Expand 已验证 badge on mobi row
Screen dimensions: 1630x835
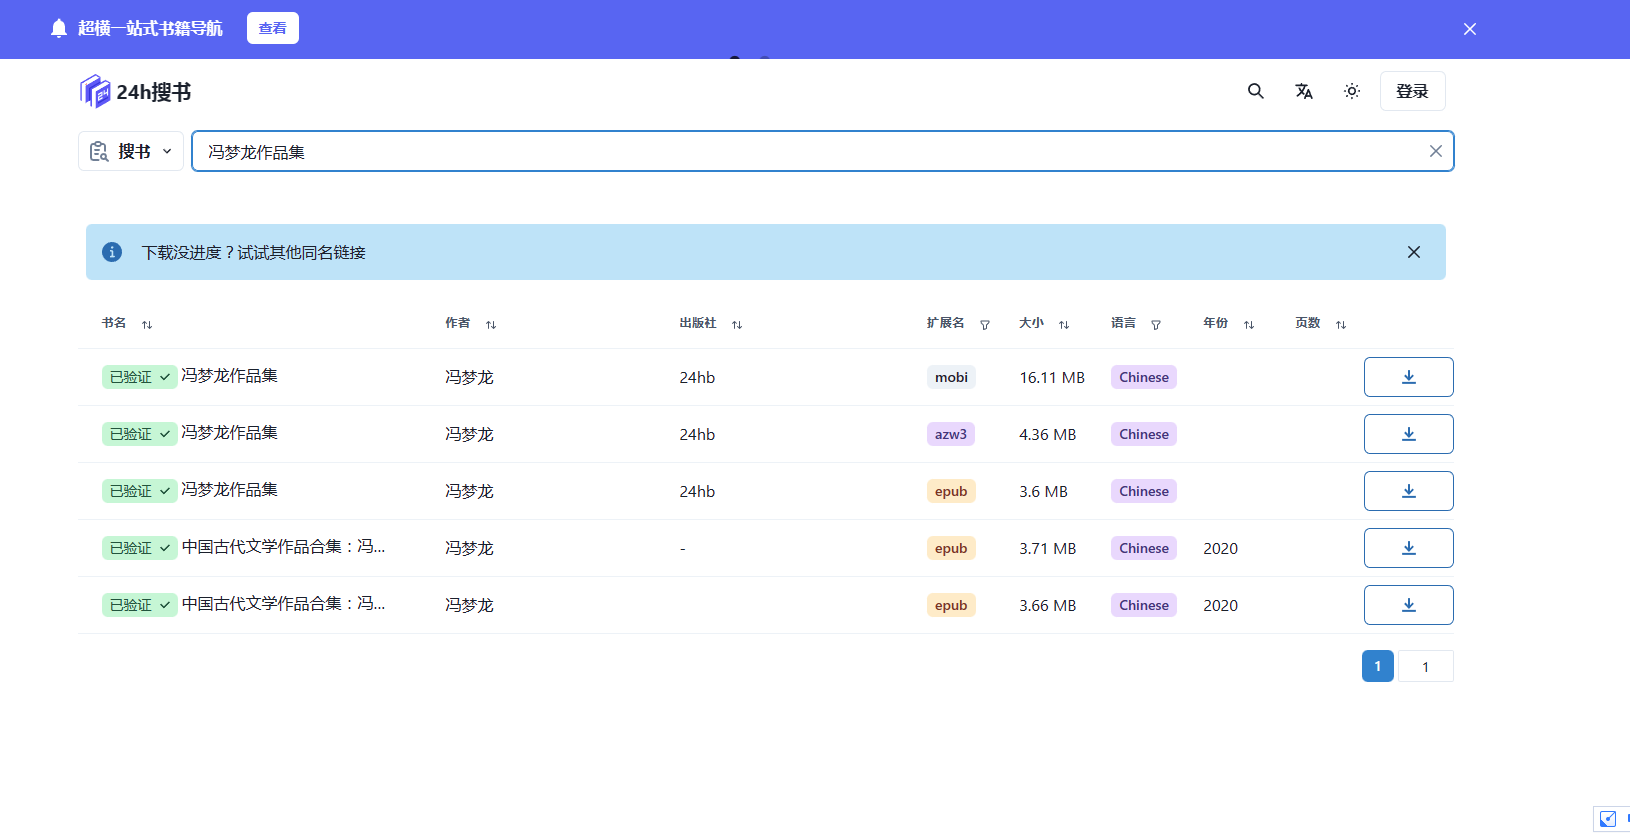point(139,377)
